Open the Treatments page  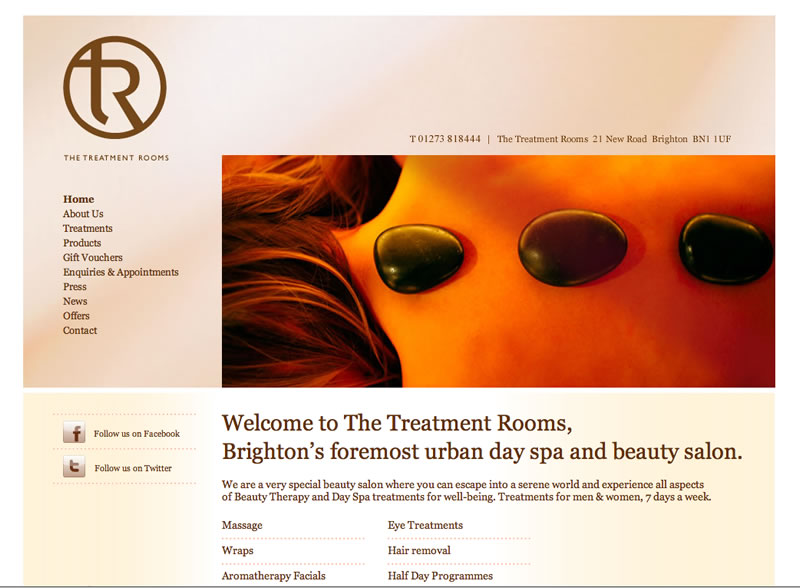pyautogui.click(x=88, y=228)
